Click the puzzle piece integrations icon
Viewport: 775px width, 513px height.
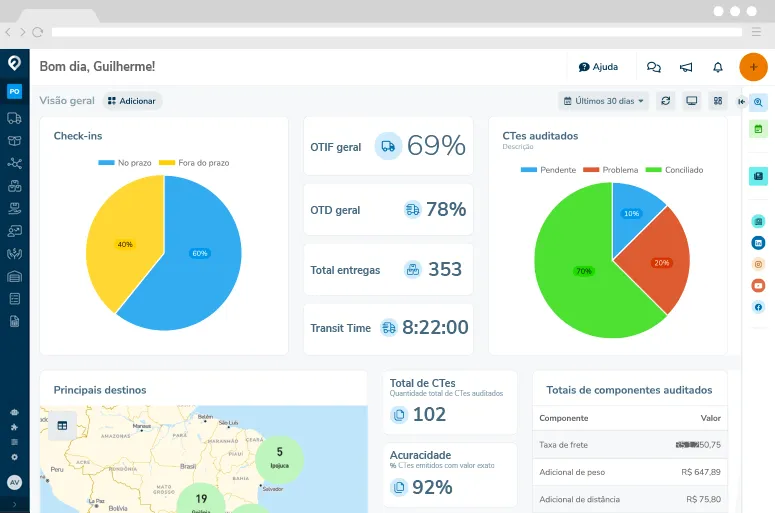click(14, 427)
